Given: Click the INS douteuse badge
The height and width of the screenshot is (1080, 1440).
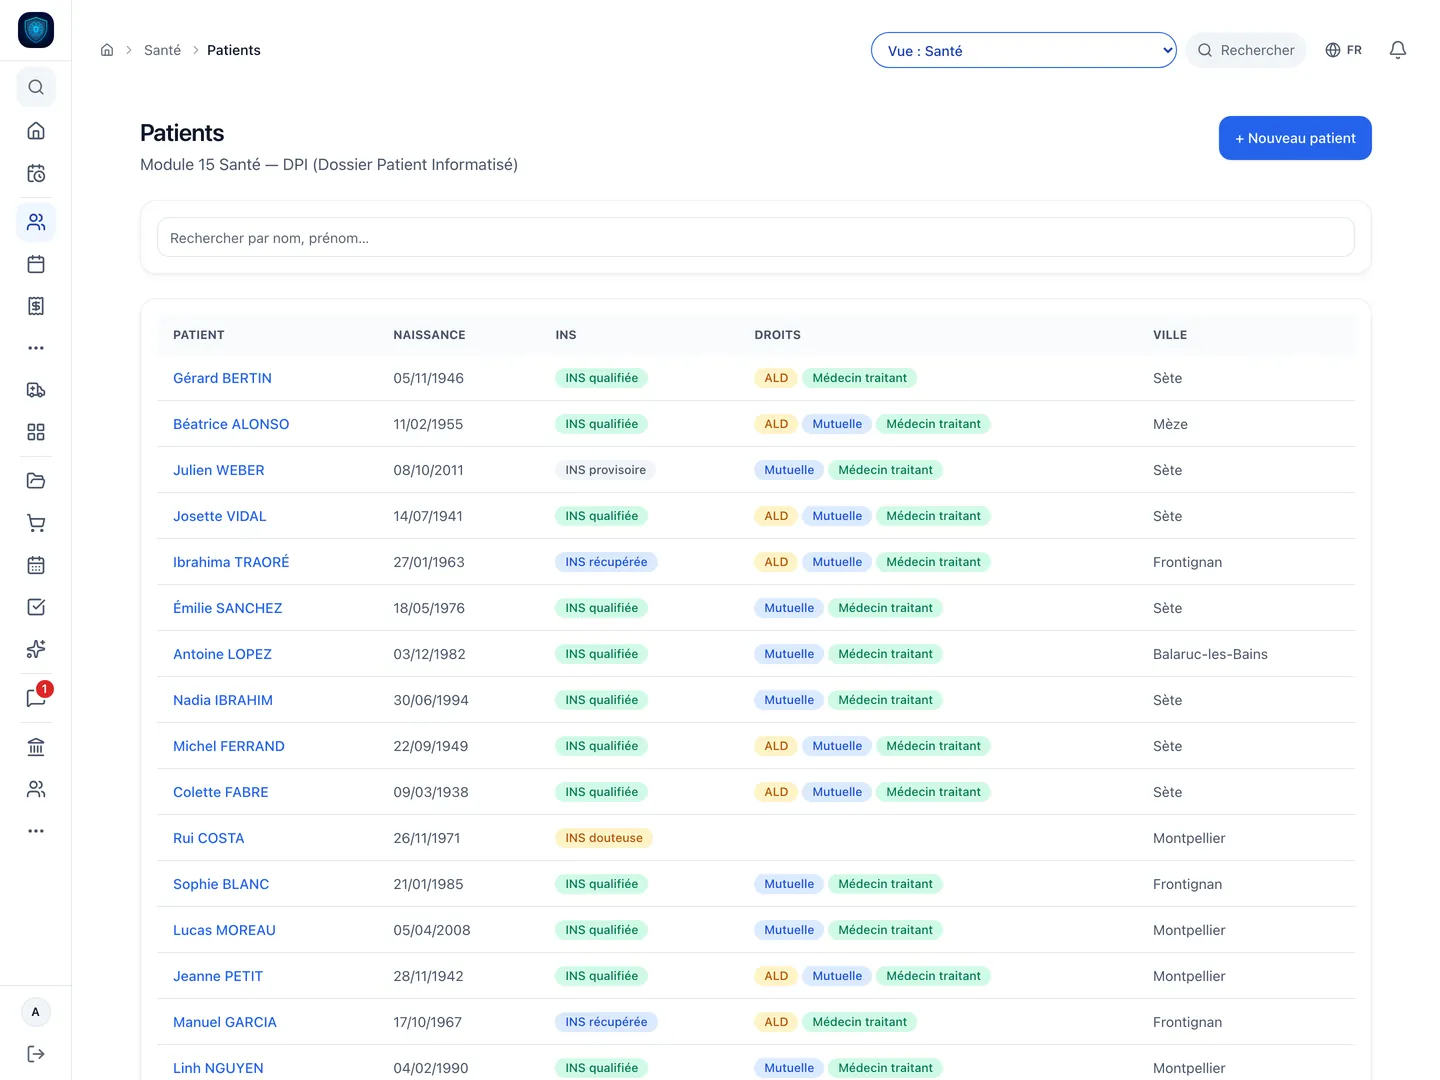Looking at the screenshot, I should coord(604,838).
